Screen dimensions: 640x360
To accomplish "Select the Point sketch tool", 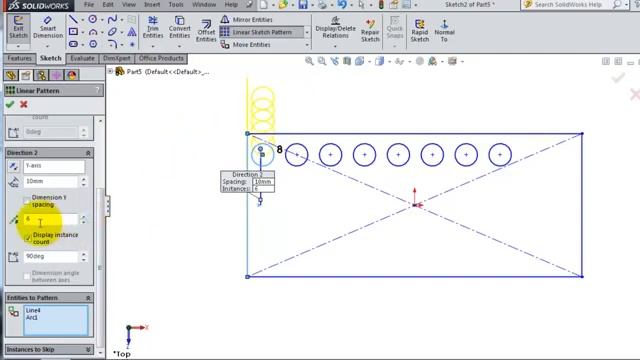I will pos(132,44).
